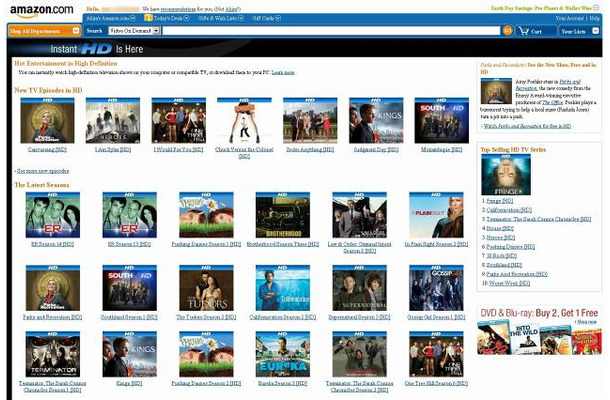Open the Terminator Season 1 cover thumbnail

[x=53, y=354]
